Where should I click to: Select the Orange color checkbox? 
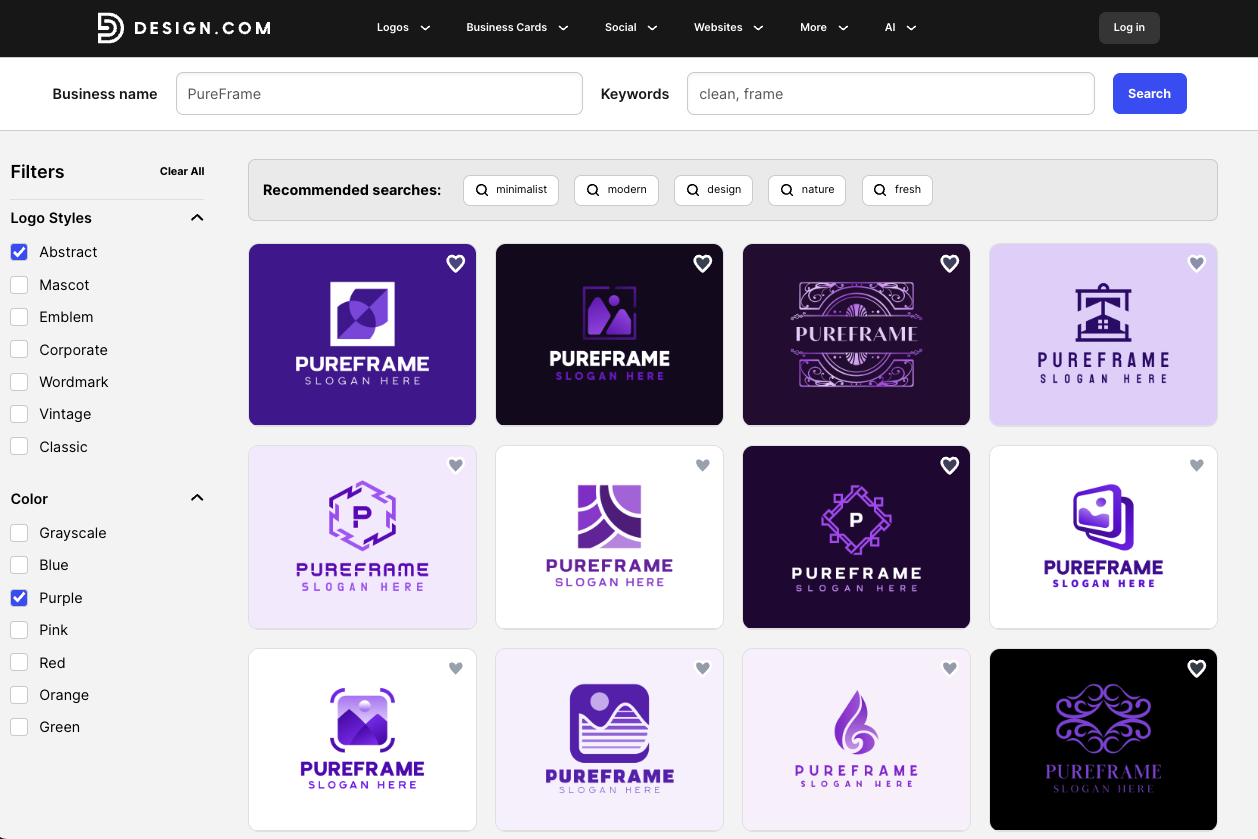[x=19, y=695]
